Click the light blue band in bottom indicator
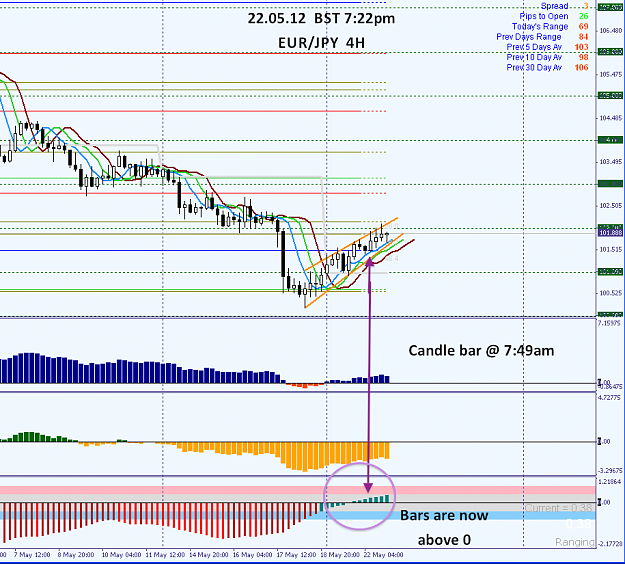This screenshot has height=564, width=625. (x=298, y=515)
